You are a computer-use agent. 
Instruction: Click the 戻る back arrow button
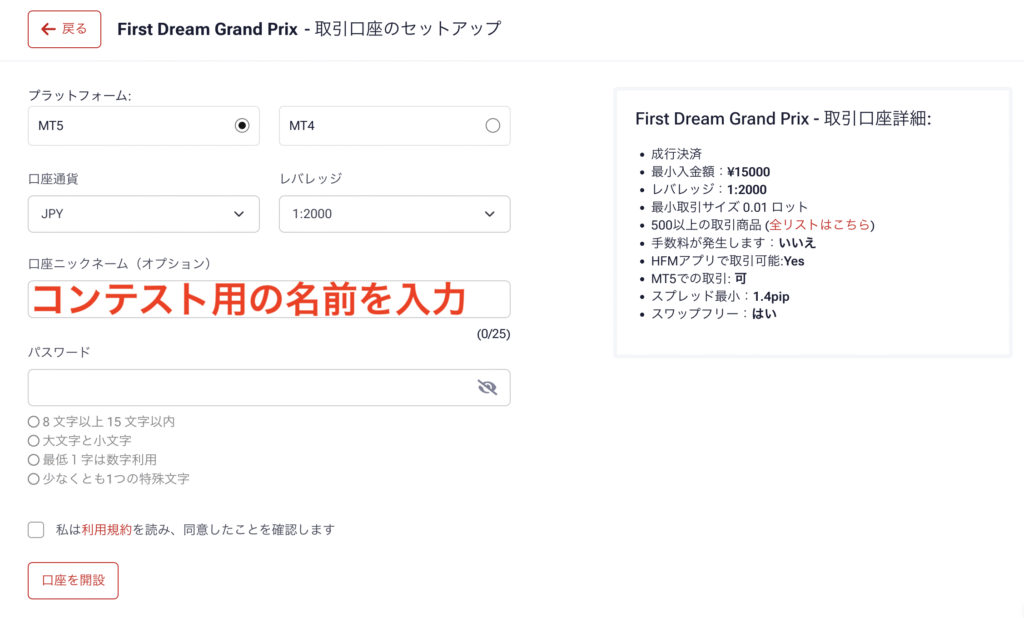(x=64, y=29)
